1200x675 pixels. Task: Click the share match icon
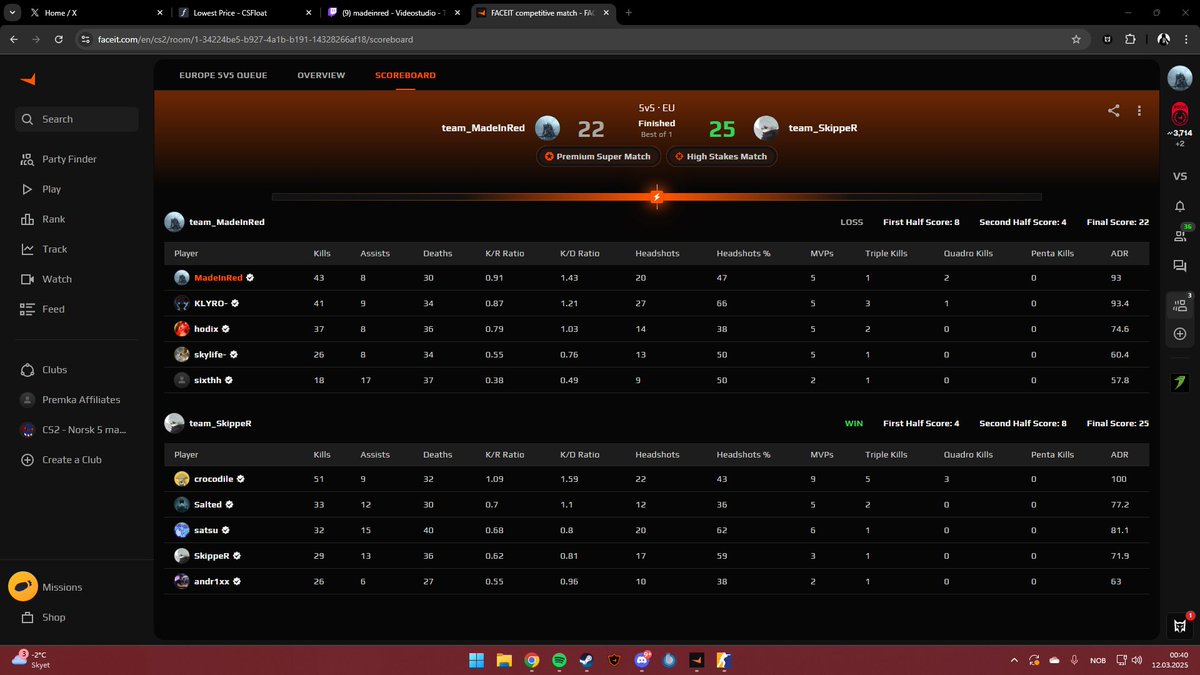pos(1113,111)
